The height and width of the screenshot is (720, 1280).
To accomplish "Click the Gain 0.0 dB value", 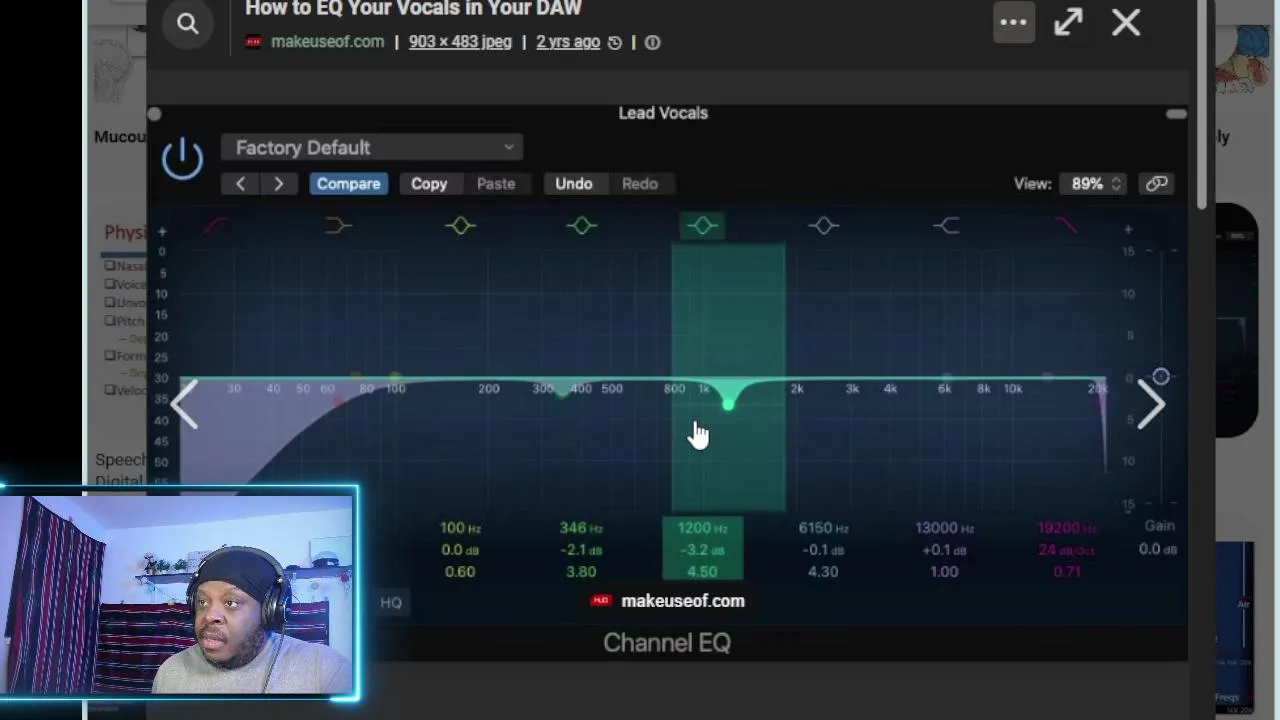I will (x=1158, y=549).
